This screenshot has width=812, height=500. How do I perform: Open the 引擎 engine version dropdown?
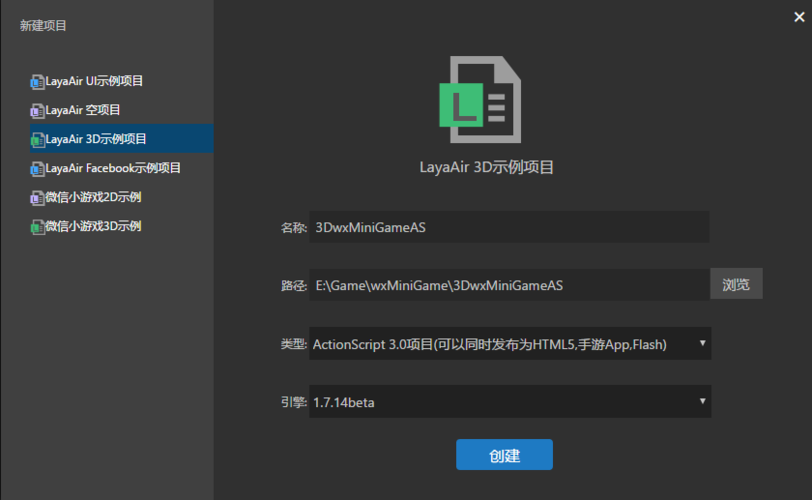510,402
